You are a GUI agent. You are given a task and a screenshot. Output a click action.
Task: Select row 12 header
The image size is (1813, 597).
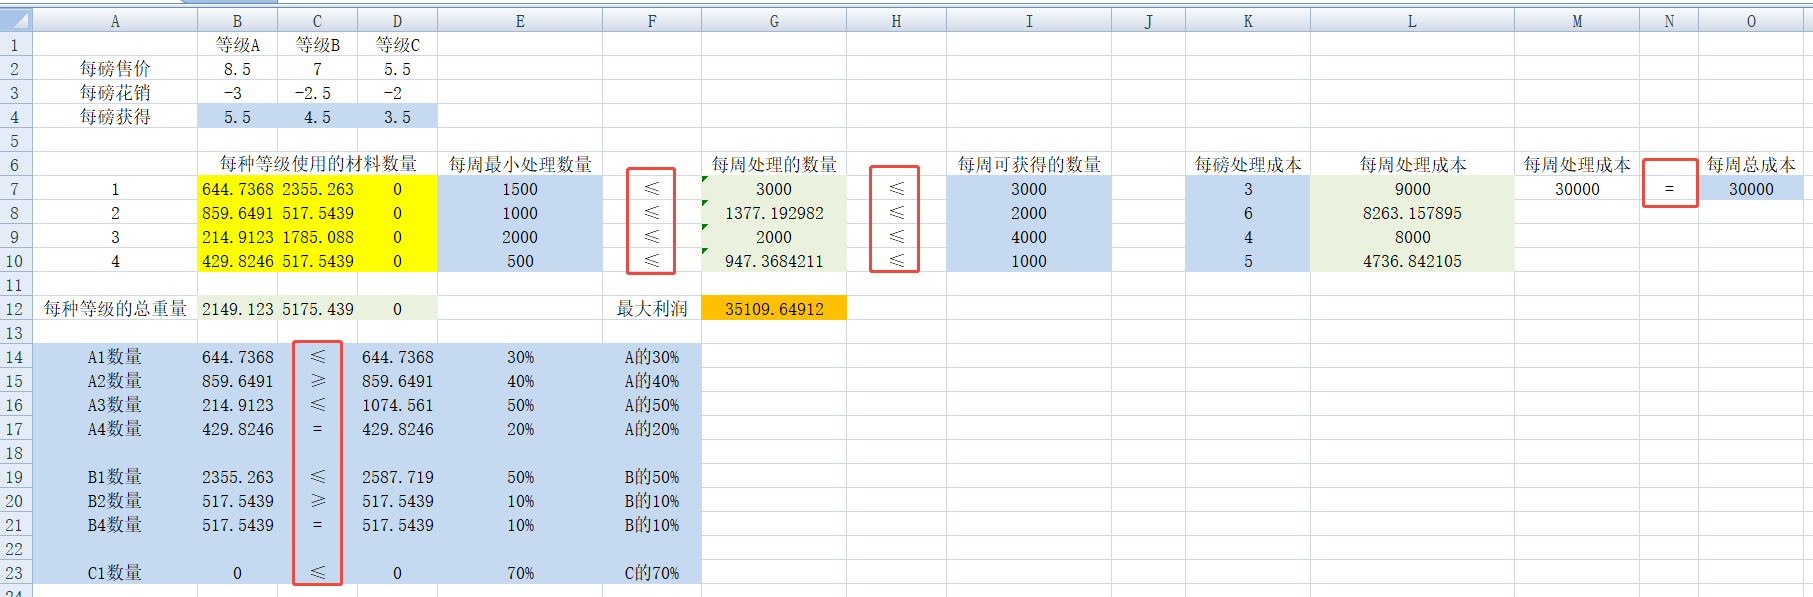[15, 309]
